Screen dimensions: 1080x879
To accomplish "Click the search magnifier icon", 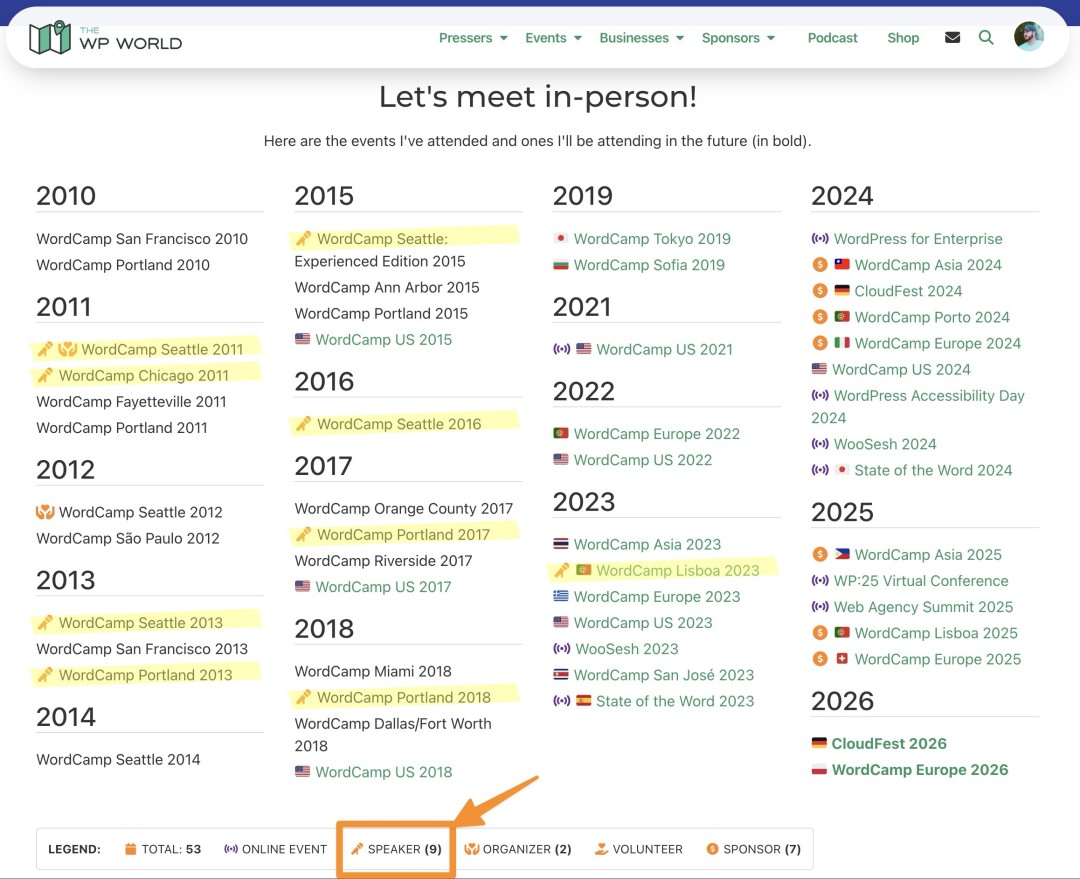I will click(986, 37).
